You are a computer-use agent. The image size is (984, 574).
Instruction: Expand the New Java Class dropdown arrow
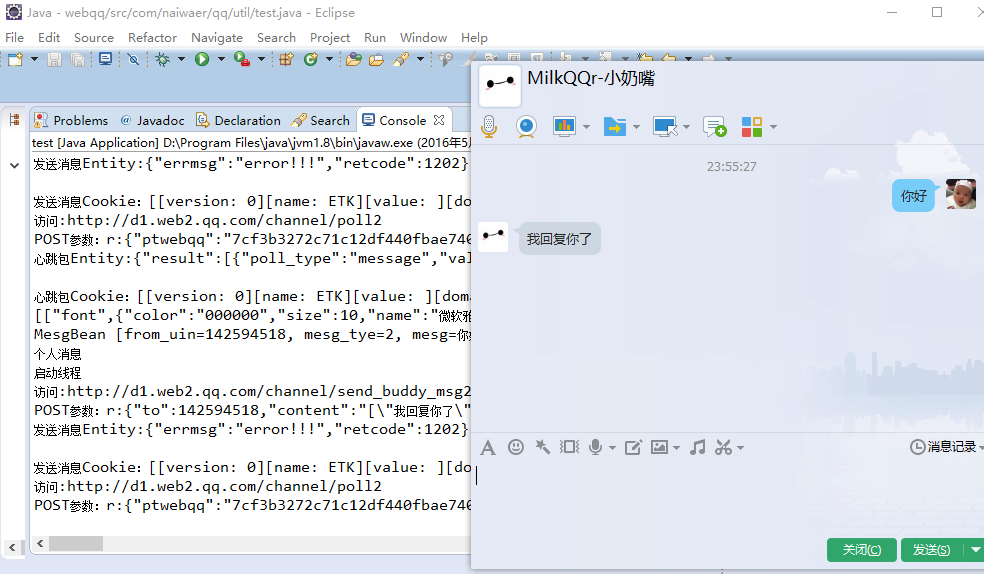329,59
